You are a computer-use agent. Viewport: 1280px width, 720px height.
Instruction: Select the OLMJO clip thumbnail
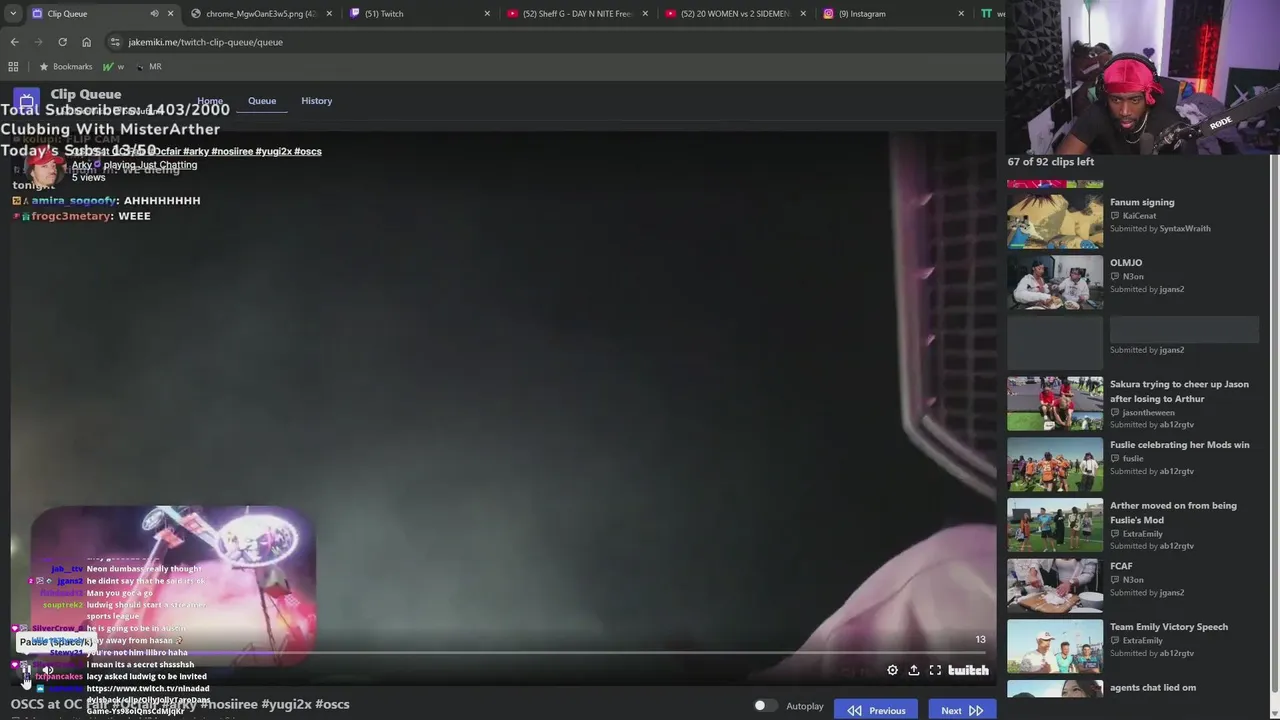coord(1055,282)
